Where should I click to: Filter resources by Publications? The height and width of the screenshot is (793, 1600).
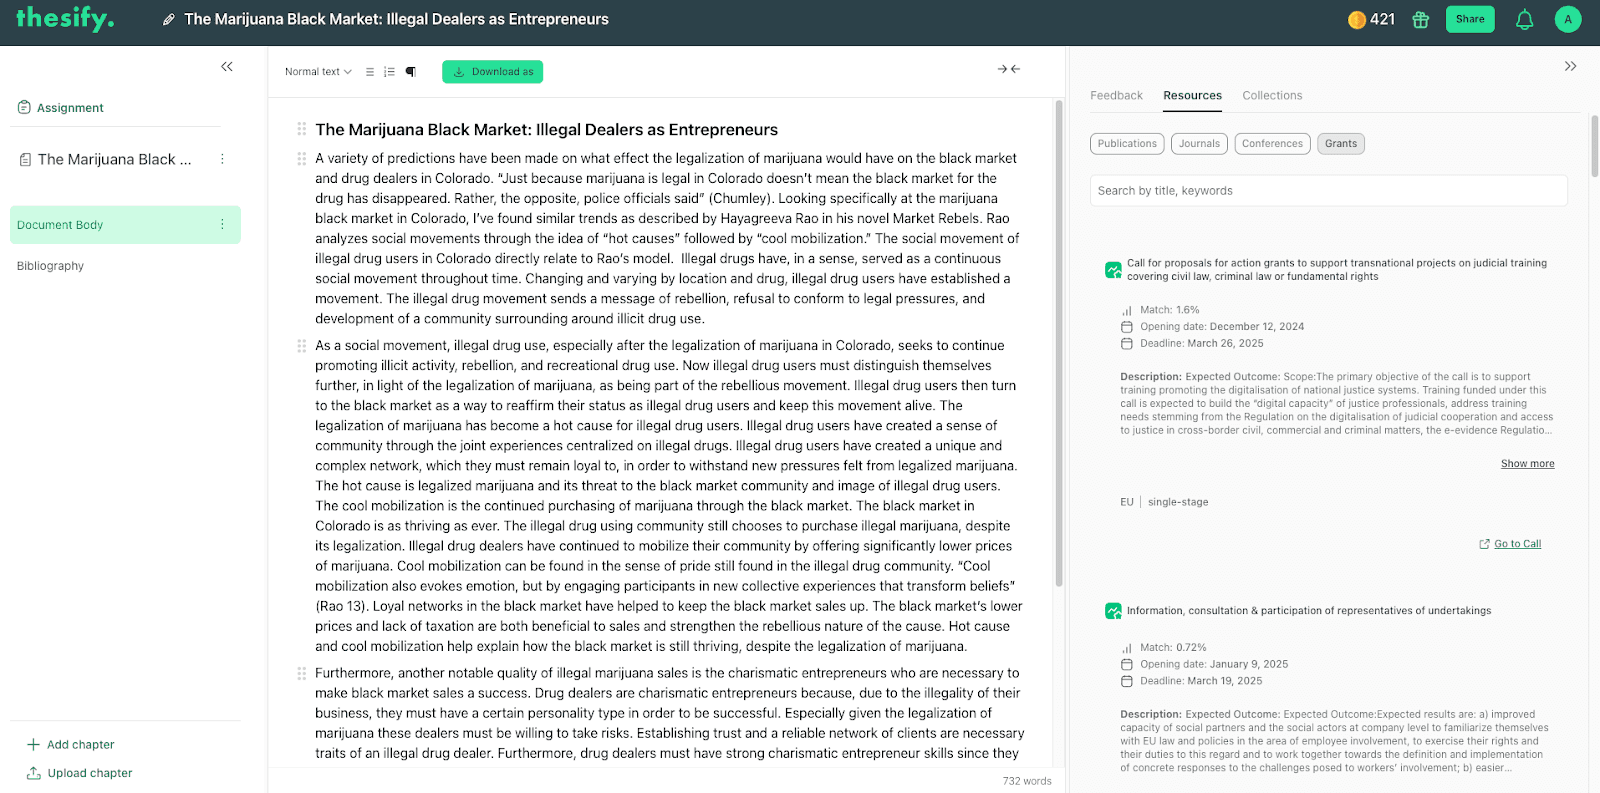1126,143
